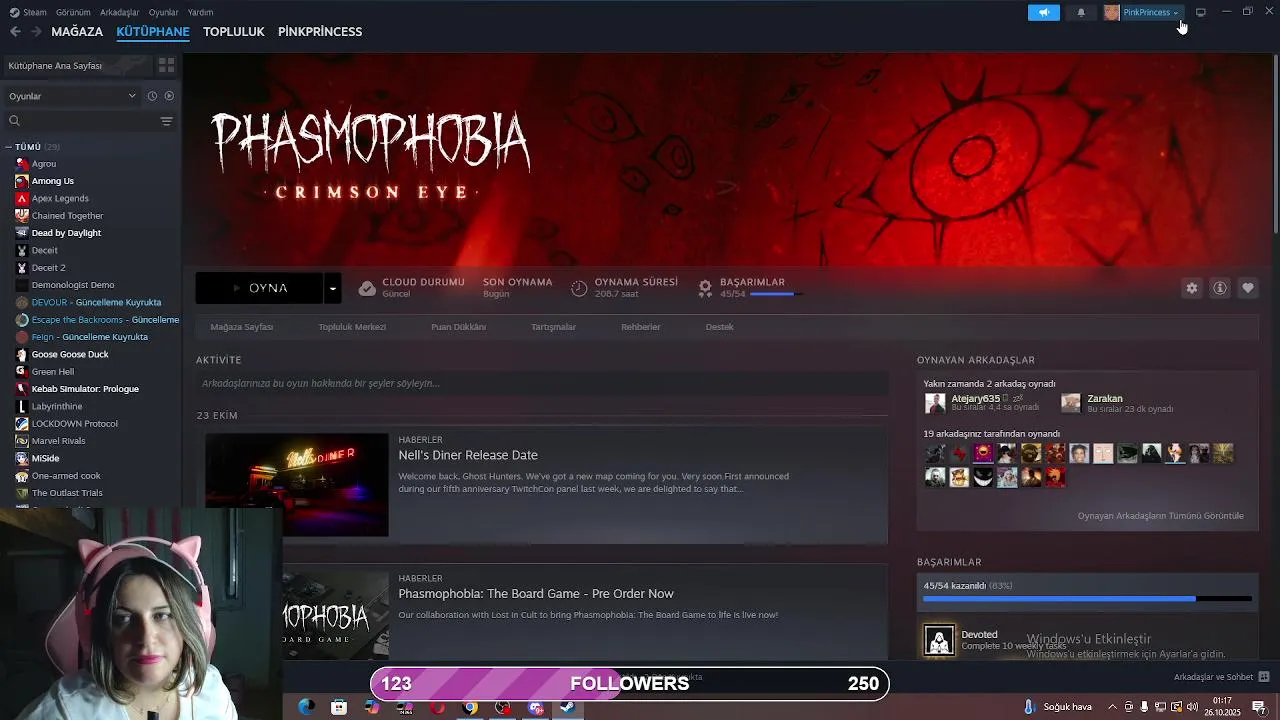This screenshot has height=720, width=1280.
Task: Open Mağaza Sayfası link
Action: point(241,327)
